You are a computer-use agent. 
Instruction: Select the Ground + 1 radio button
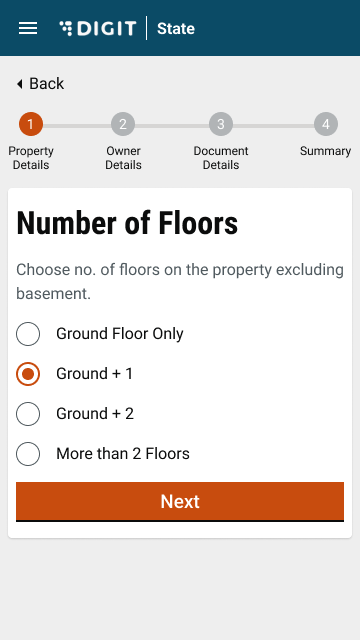point(28,374)
